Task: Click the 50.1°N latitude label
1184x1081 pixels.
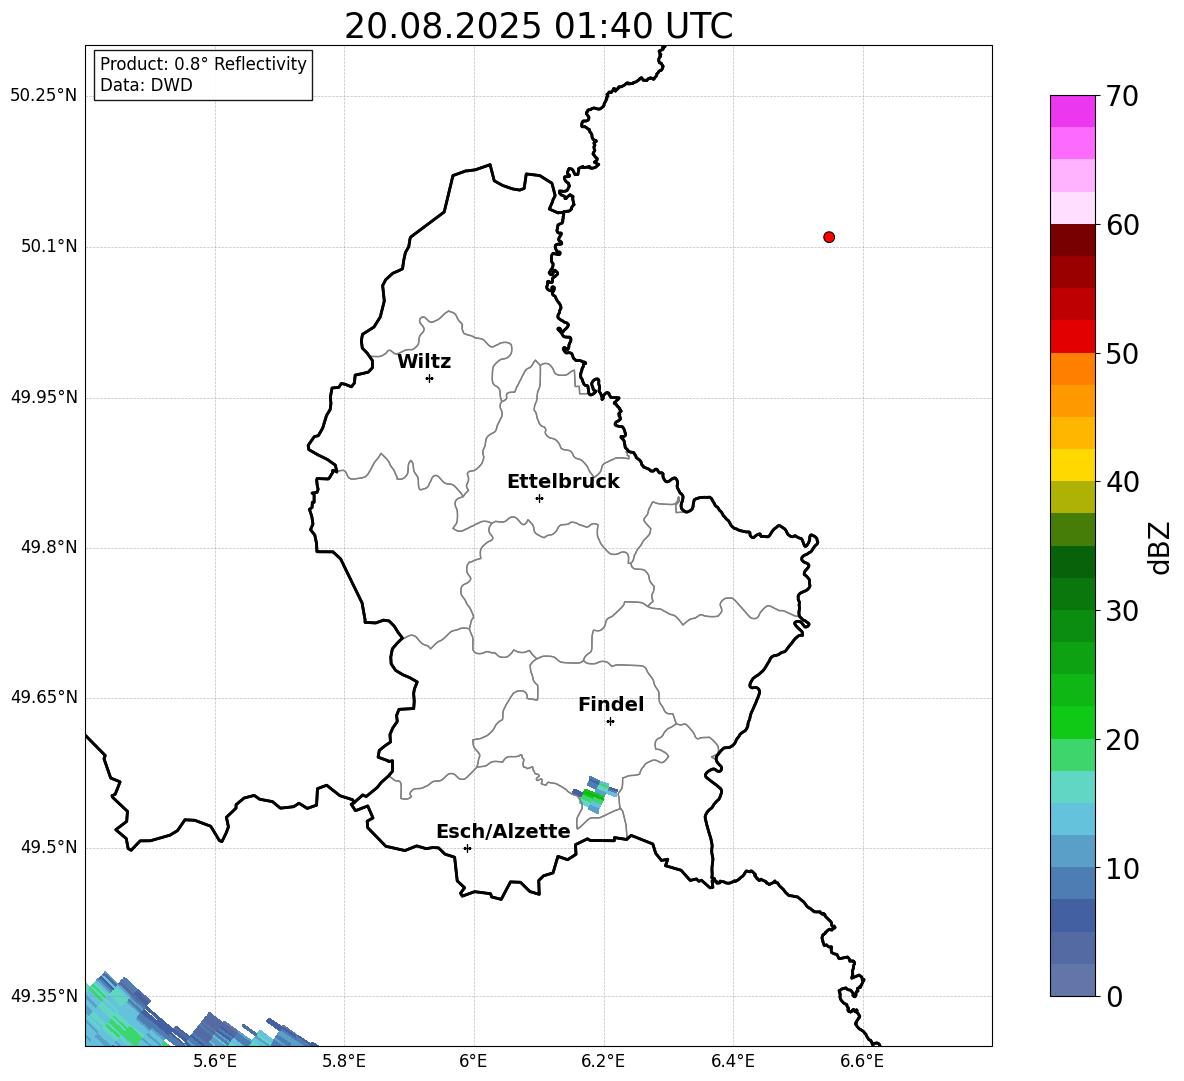Action: click(x=49, y=247)
